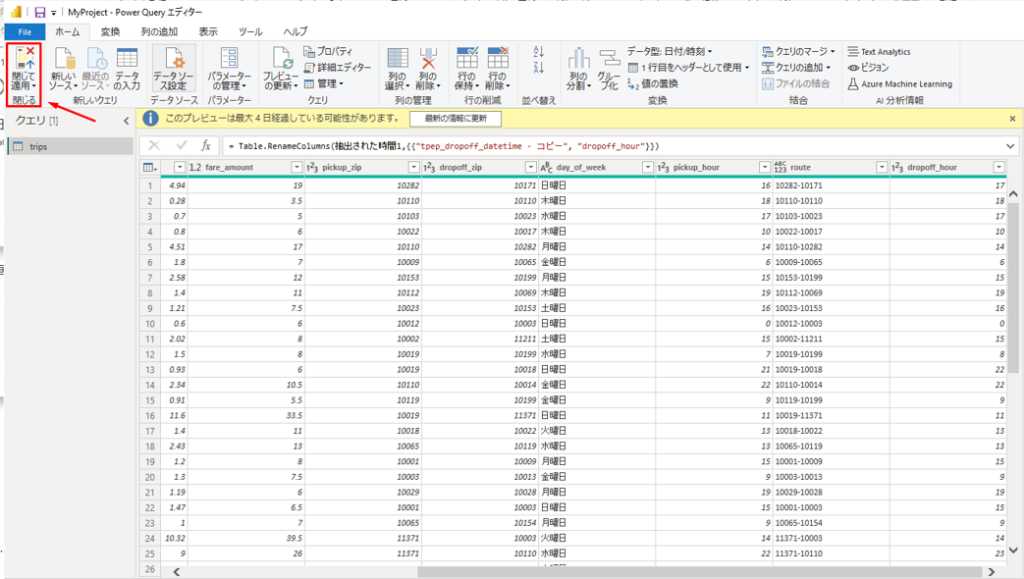This screenshot has width=1024, height=579.
Task: Open the データ型: 日付/時刻 dropdown
Action: (x=671, y=51)
